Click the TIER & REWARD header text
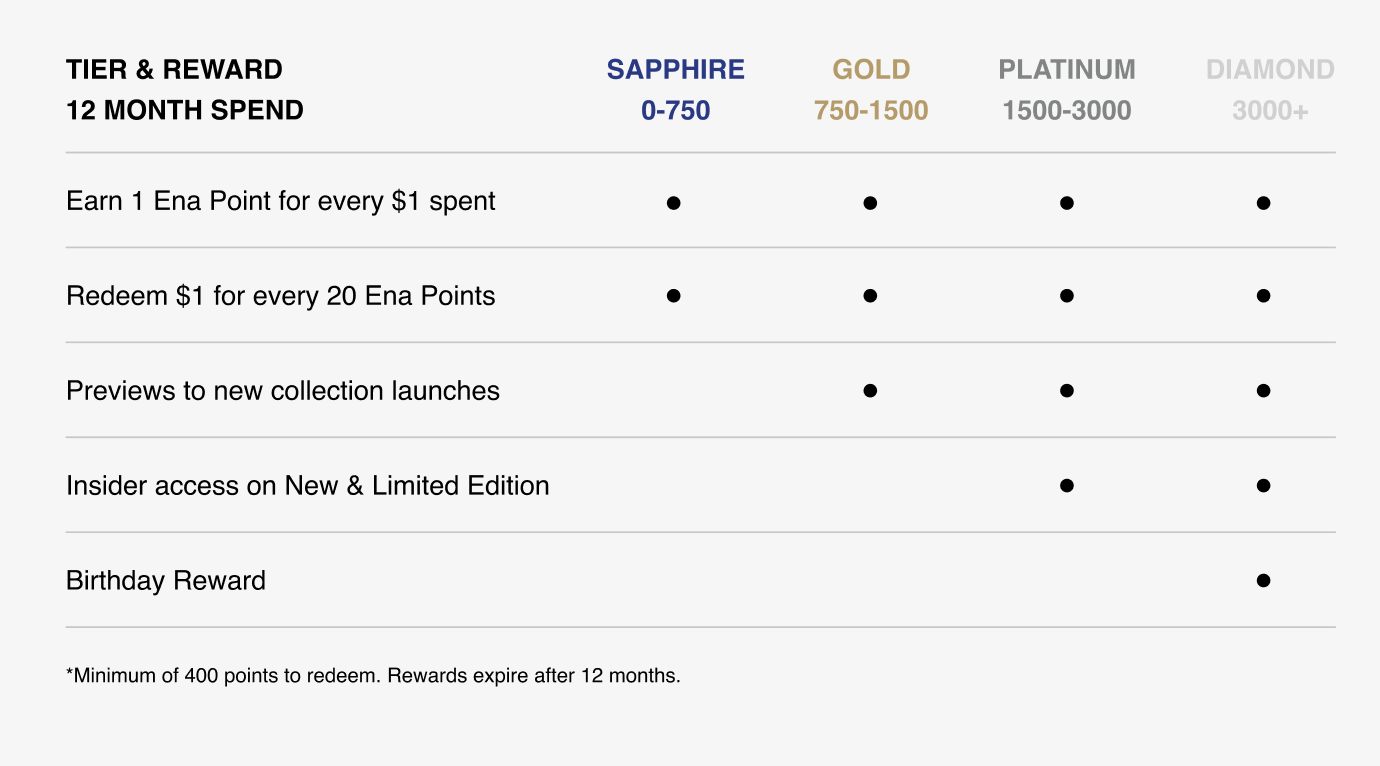The image size is (1380, 766). coord(174,69)
